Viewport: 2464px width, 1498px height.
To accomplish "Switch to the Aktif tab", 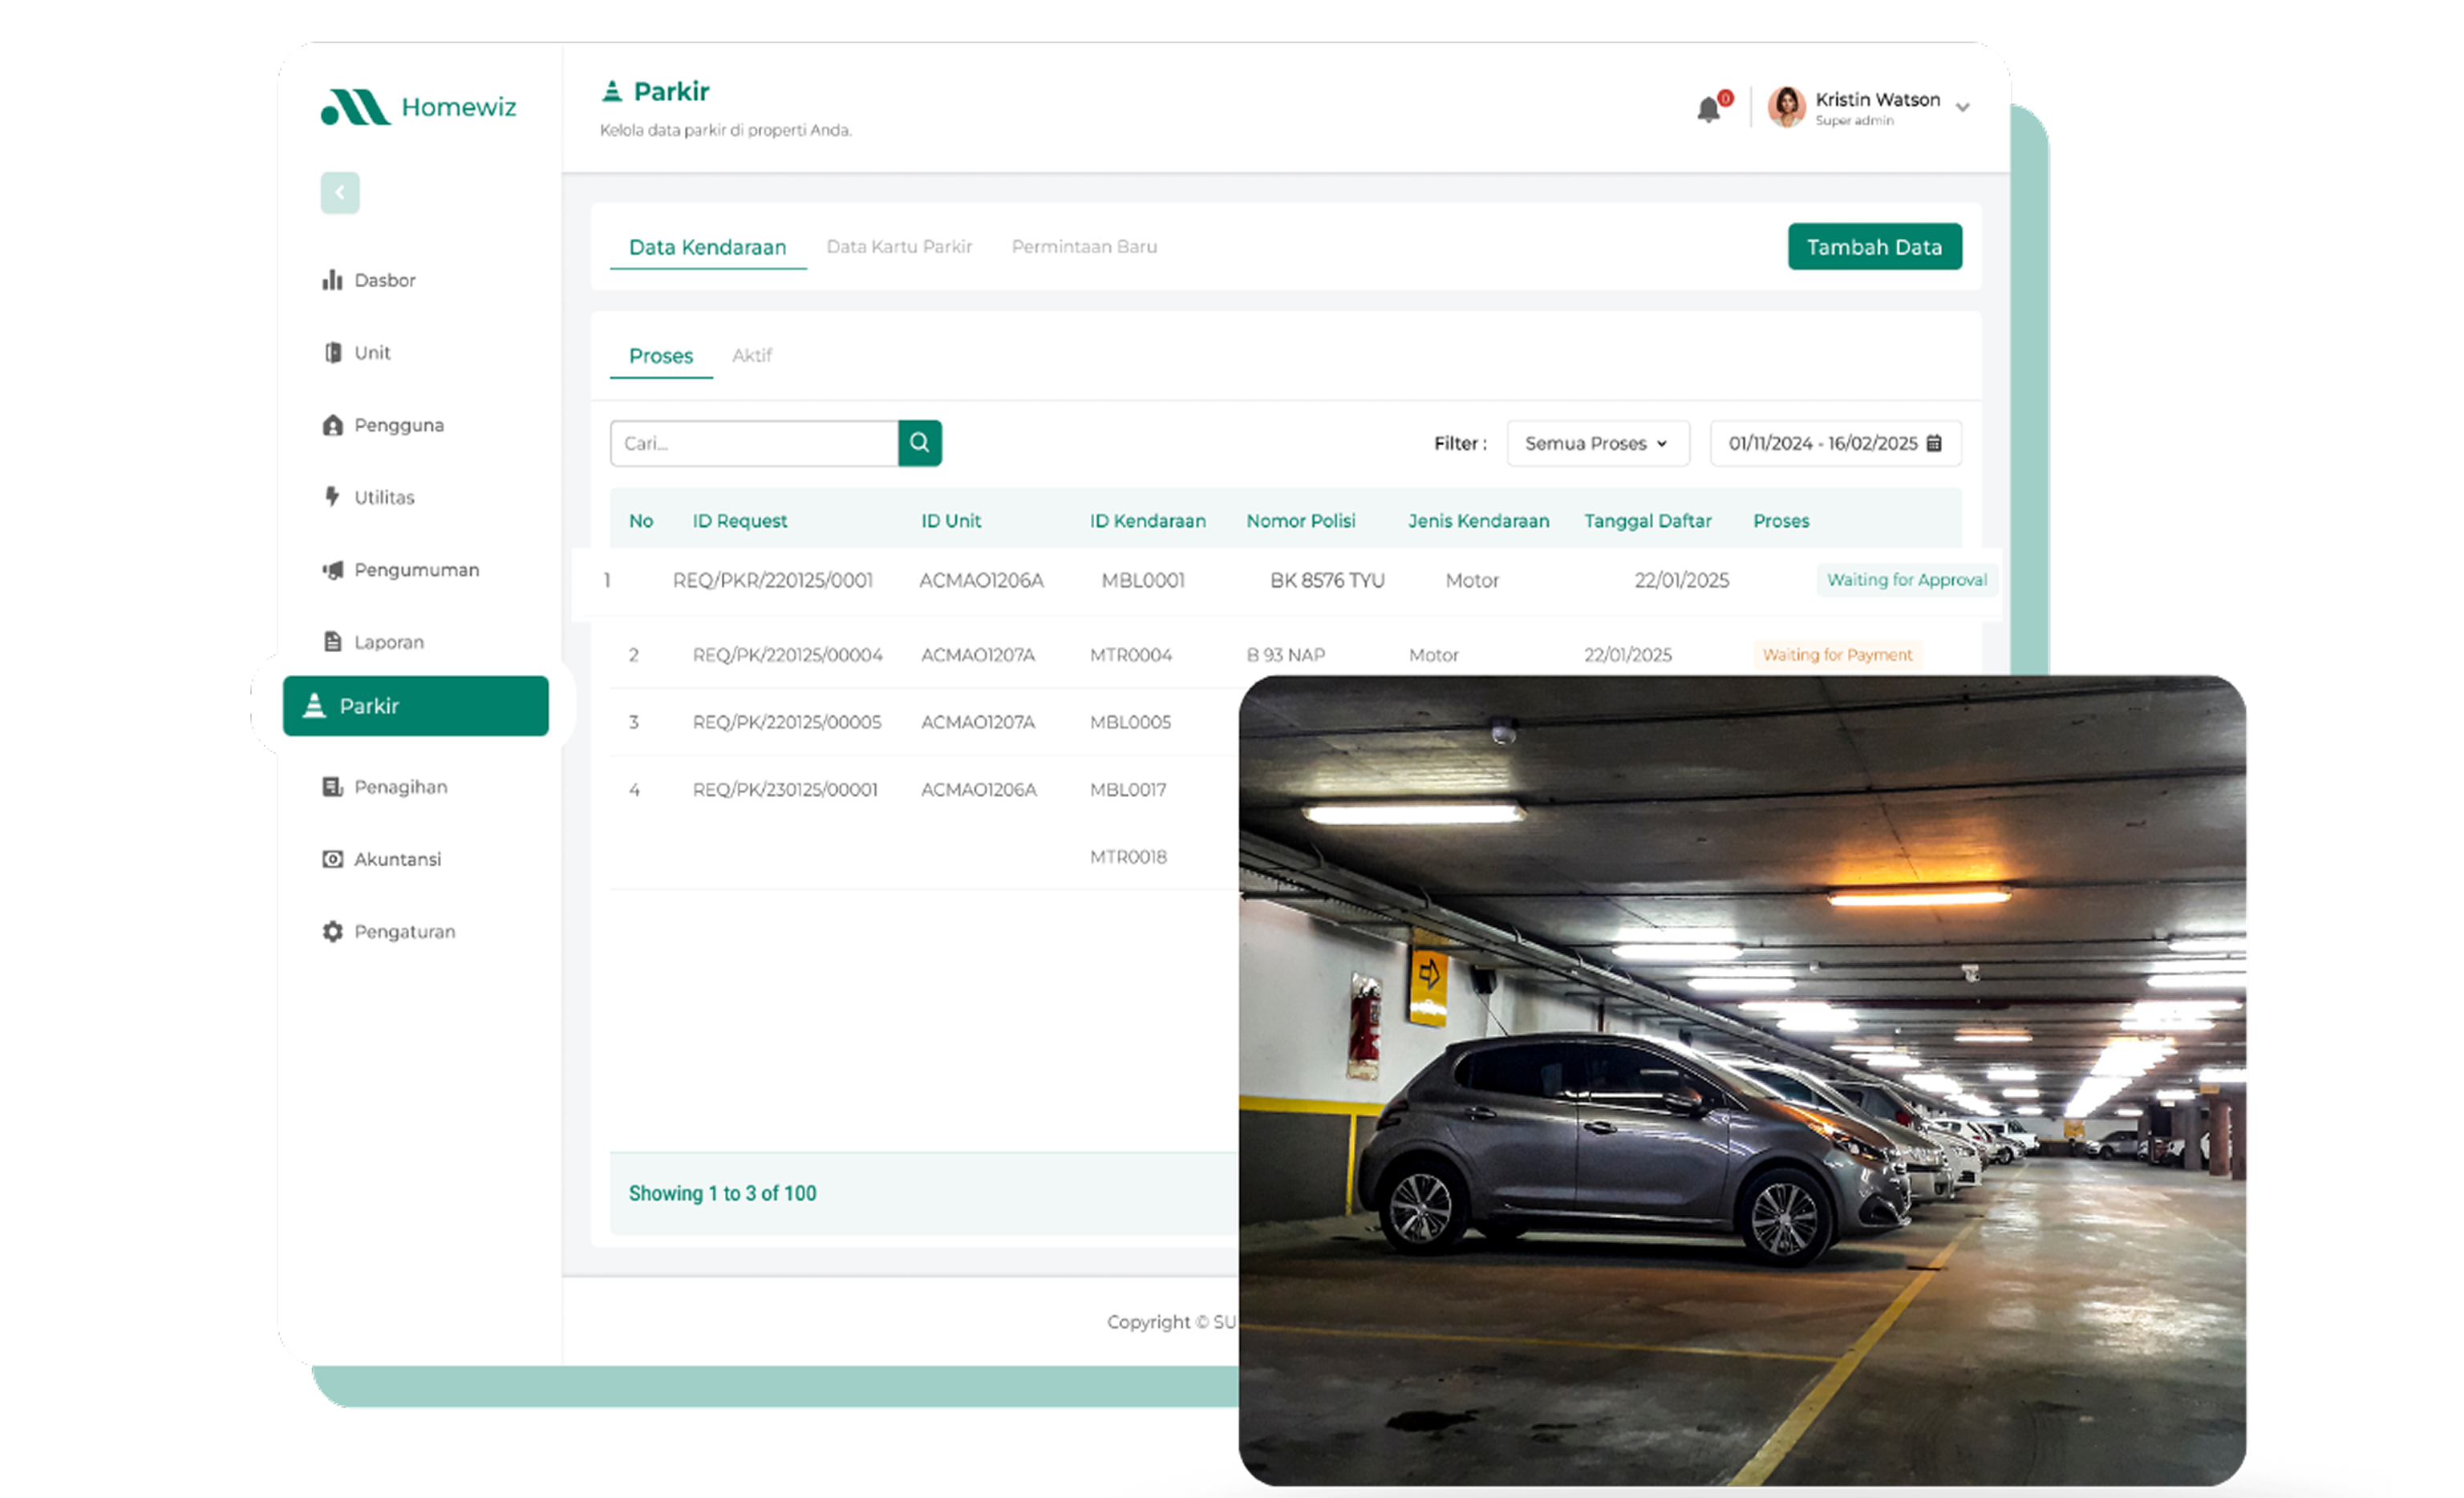I will click(x=752, y=355).
